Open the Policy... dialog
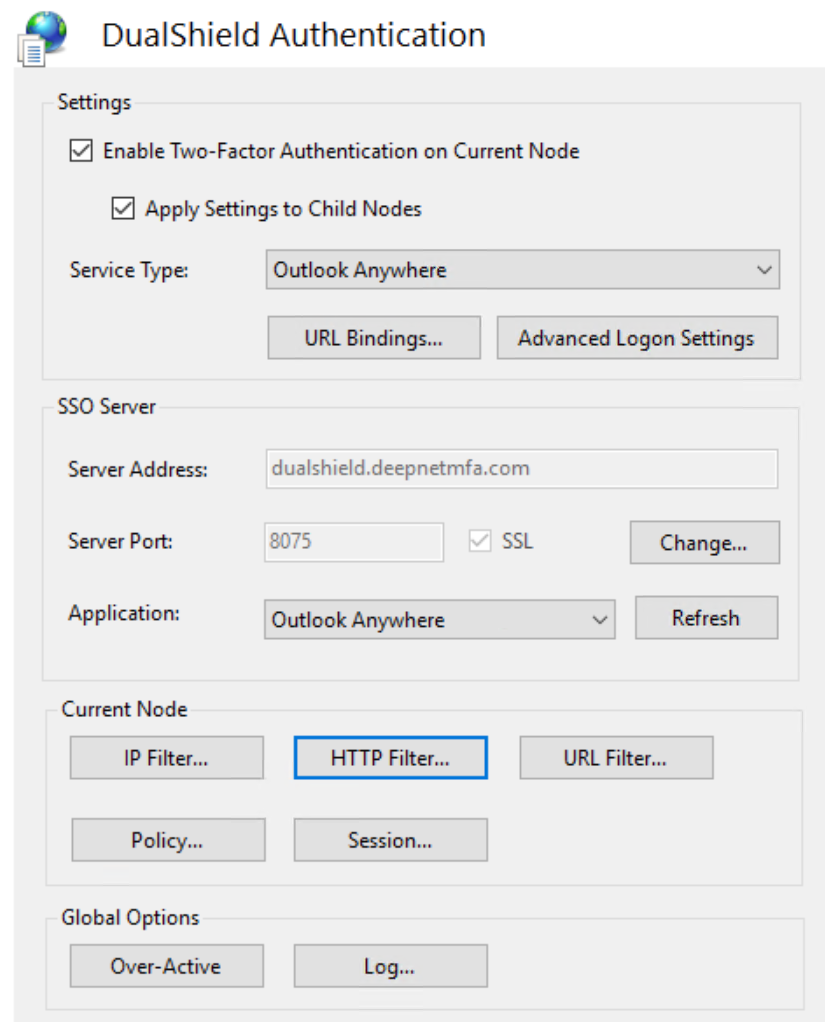 (168, 840)
